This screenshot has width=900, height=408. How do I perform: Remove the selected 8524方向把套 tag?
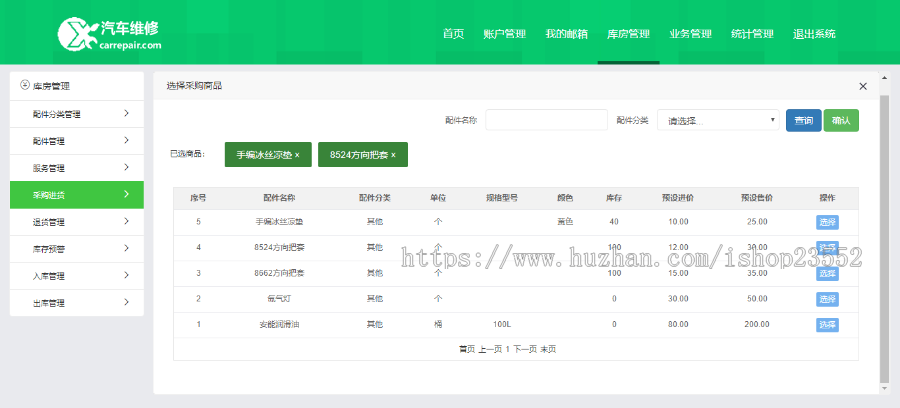[x=393, y=155]
